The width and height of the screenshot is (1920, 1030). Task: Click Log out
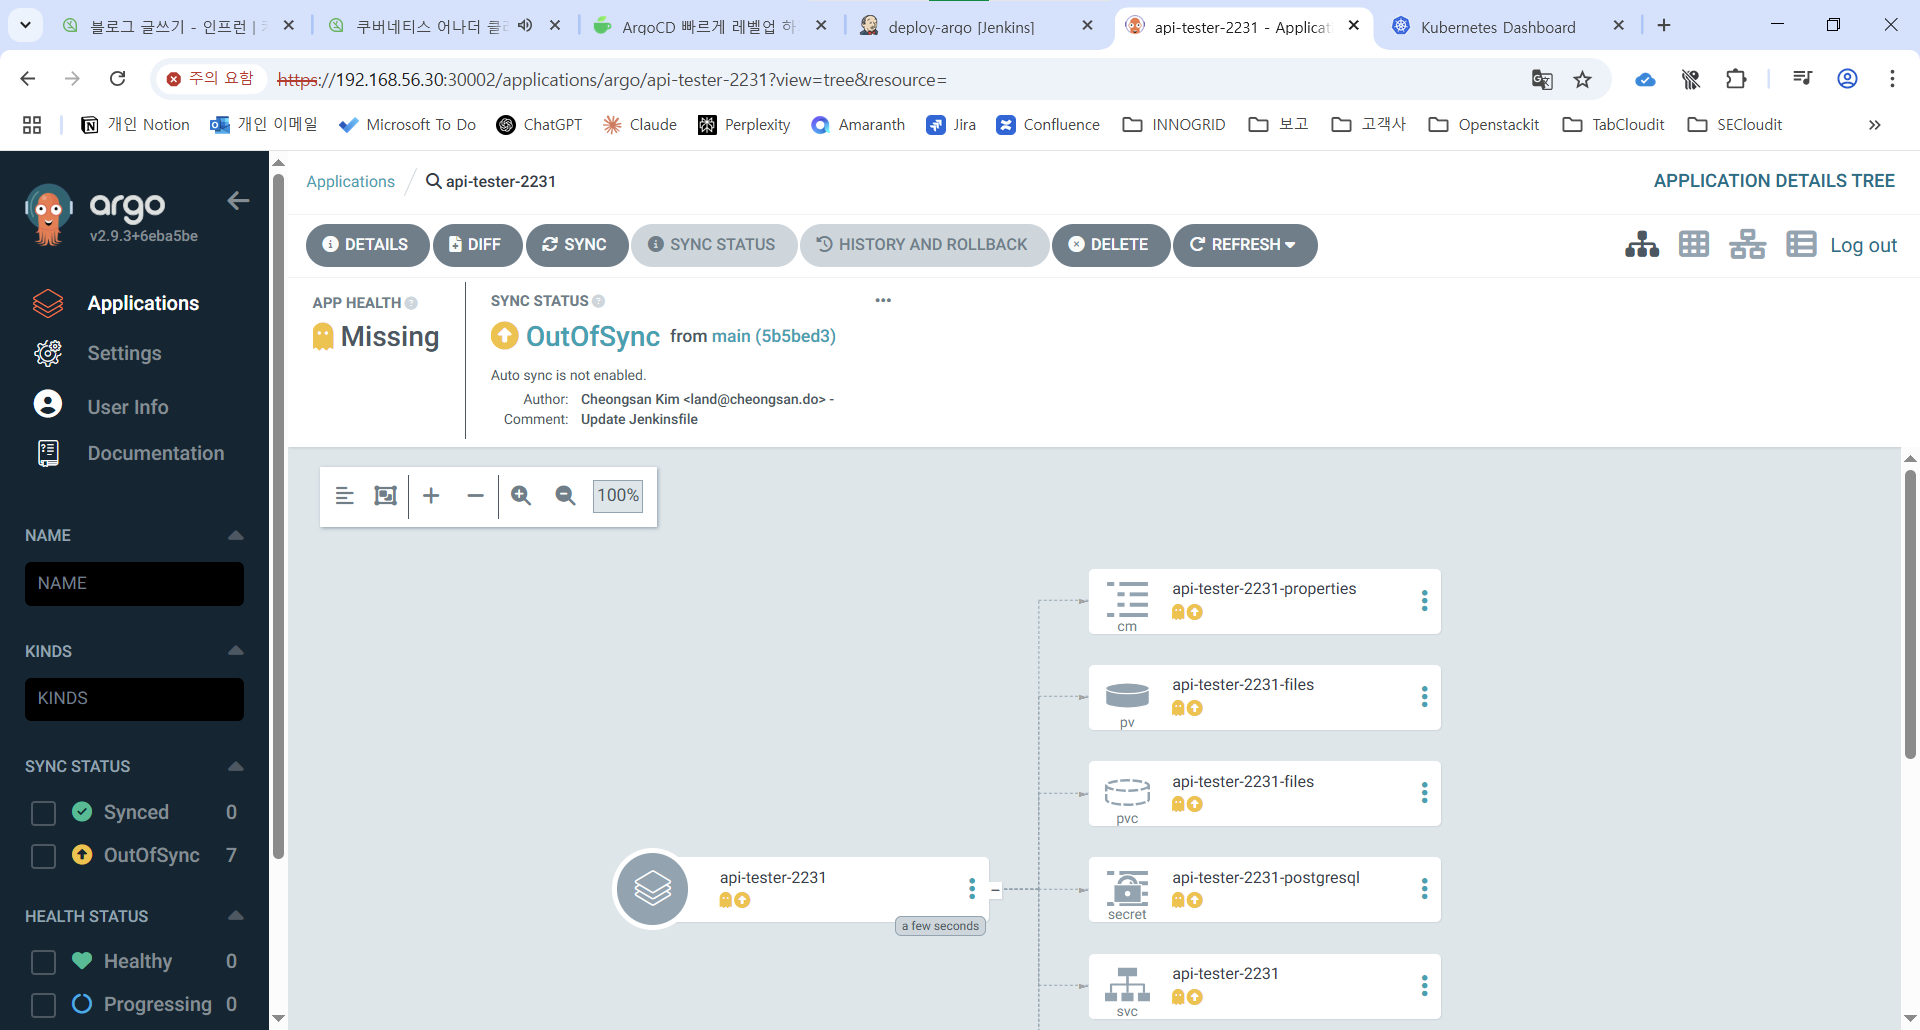pos(1863,245)
